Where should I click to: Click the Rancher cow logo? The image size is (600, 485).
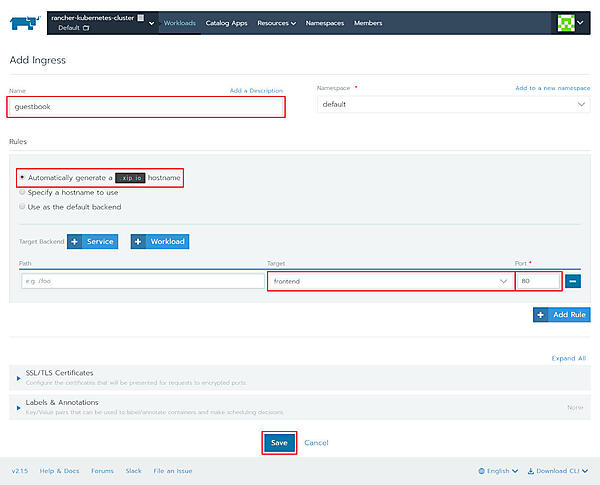[26, 22]
